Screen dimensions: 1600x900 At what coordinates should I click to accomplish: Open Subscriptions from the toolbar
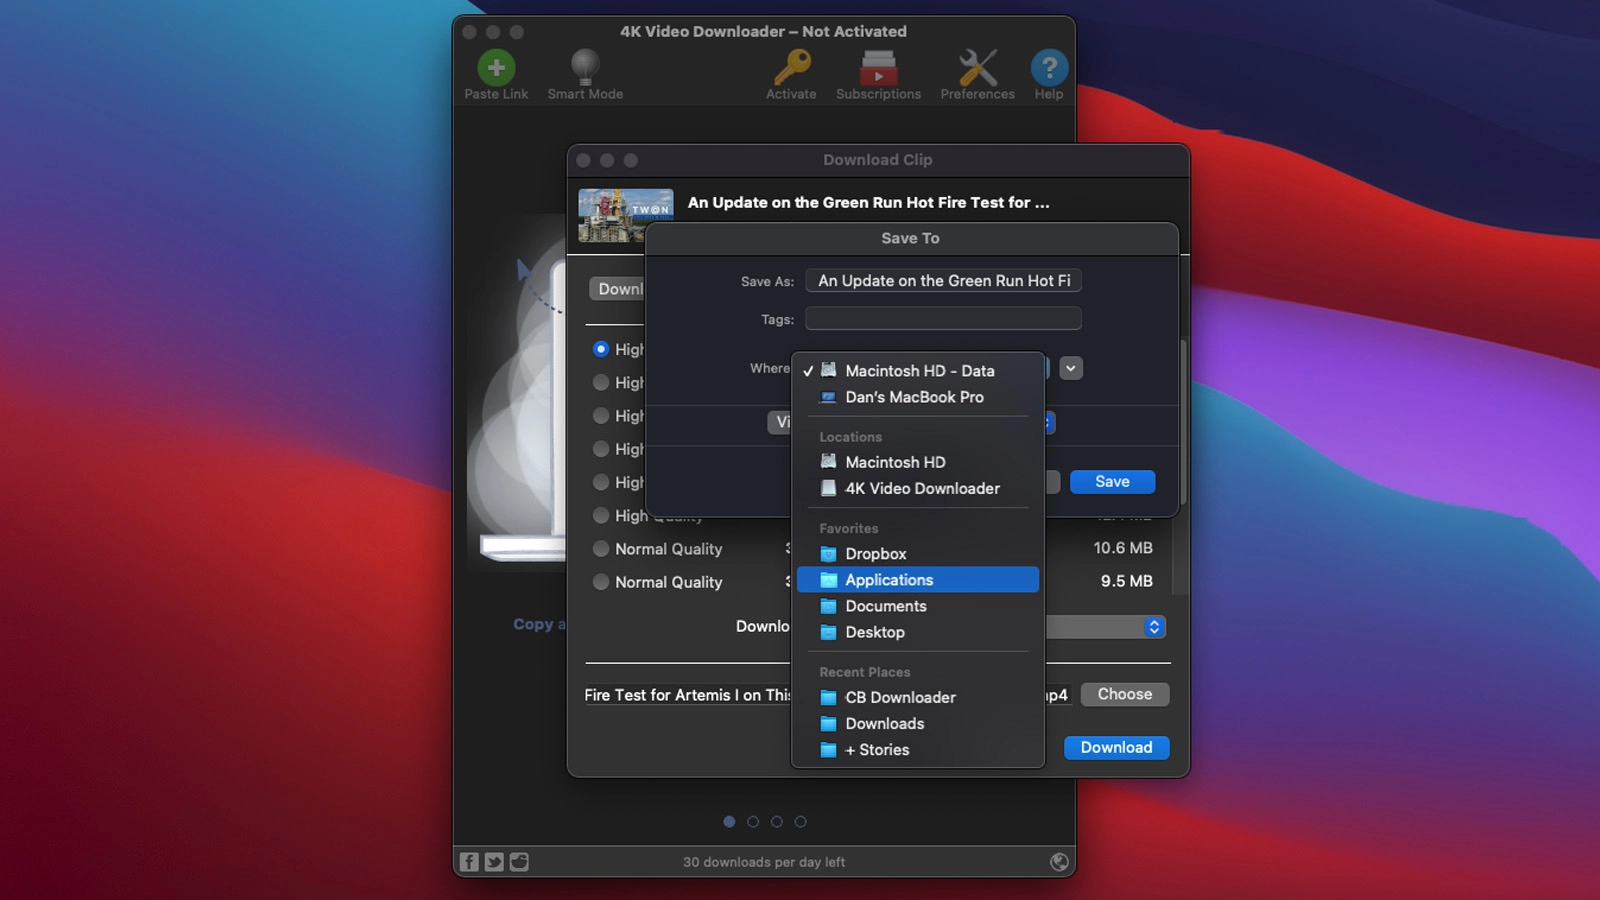(x=878, y=68)
